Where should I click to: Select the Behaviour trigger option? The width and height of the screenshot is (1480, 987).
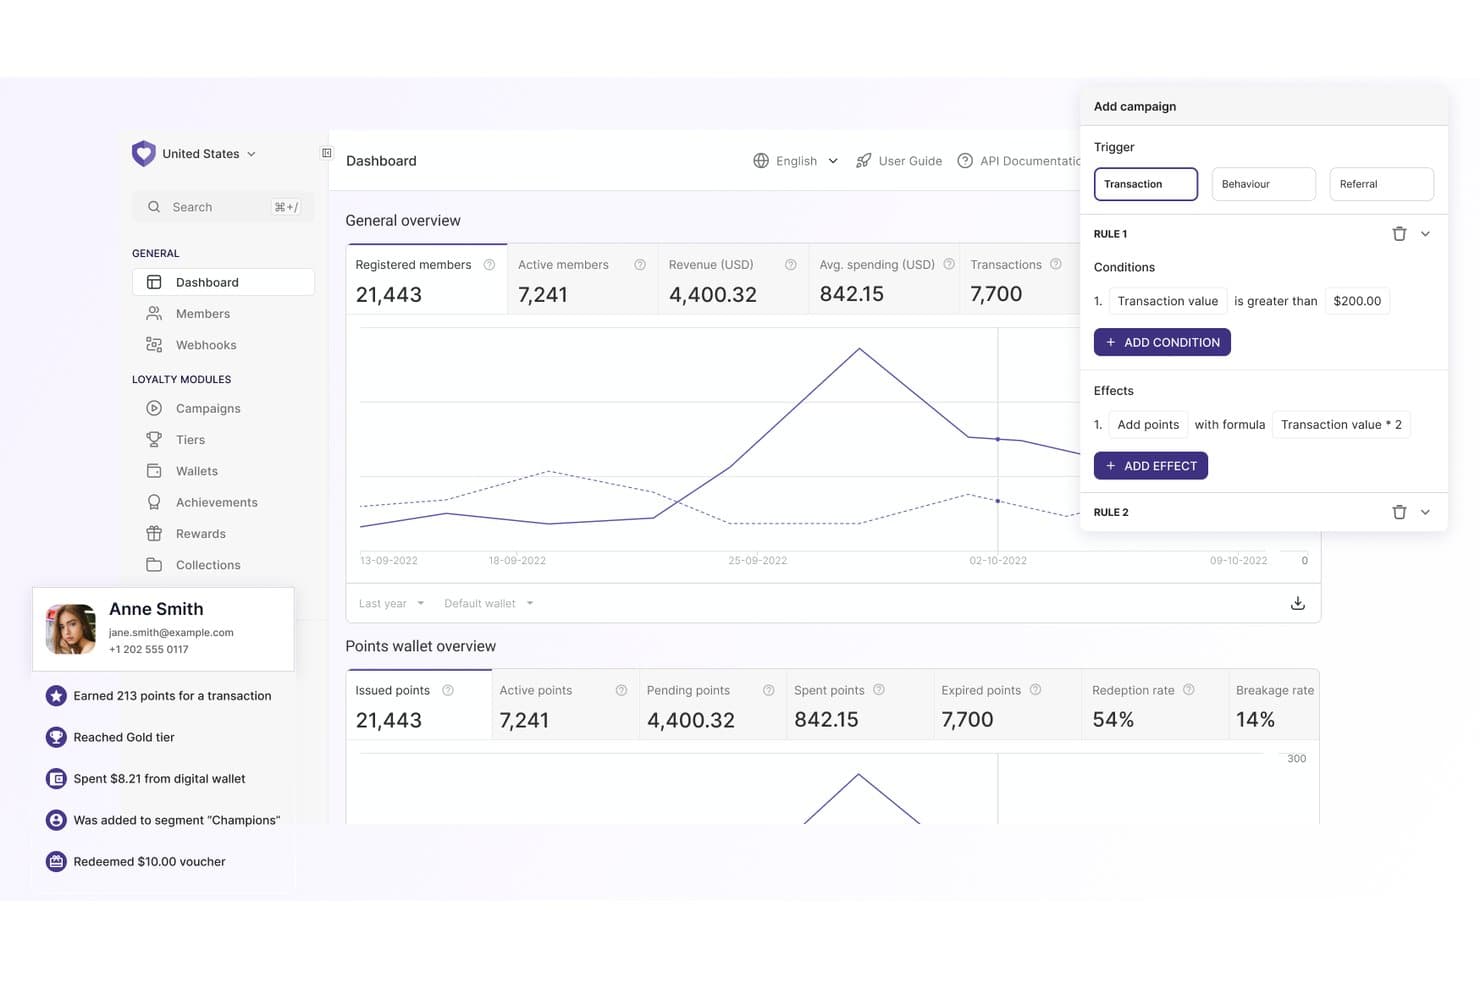1263,184
